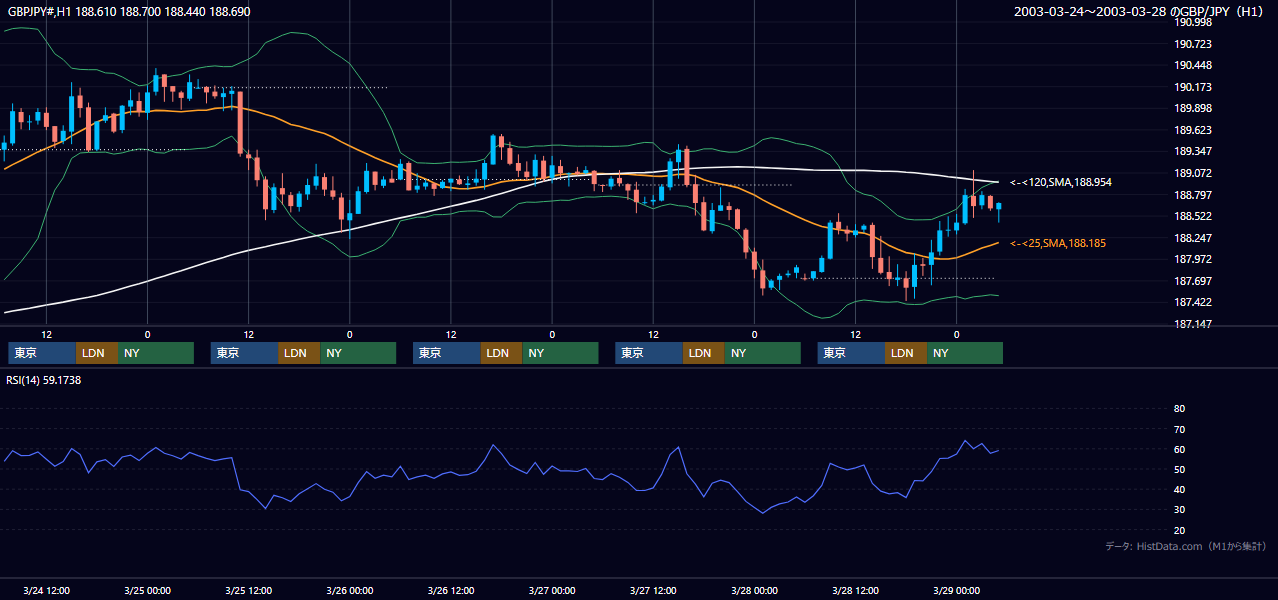Click the 189.898 price axis label
The image size is (1278, 600).
(1194, 108)
